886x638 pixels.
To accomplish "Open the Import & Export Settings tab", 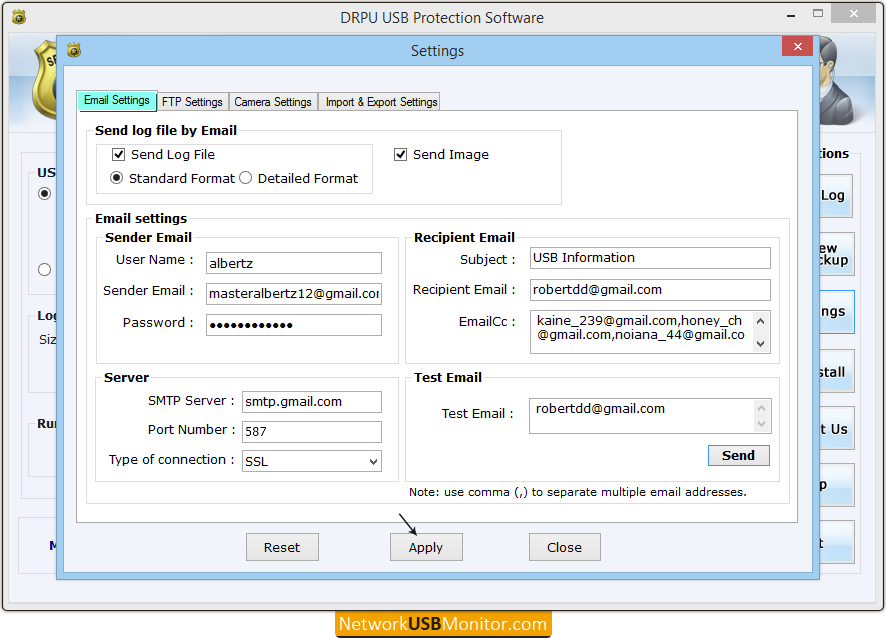I will (x=381, y=102).
